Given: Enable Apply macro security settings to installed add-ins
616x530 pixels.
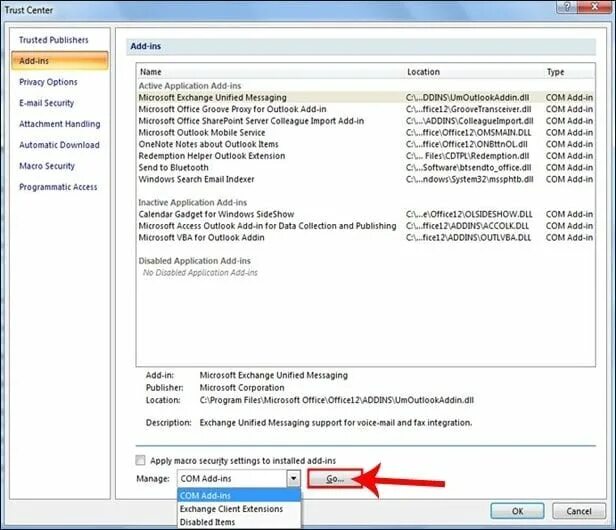Looking at the screenshot, I should click(140, 460).
